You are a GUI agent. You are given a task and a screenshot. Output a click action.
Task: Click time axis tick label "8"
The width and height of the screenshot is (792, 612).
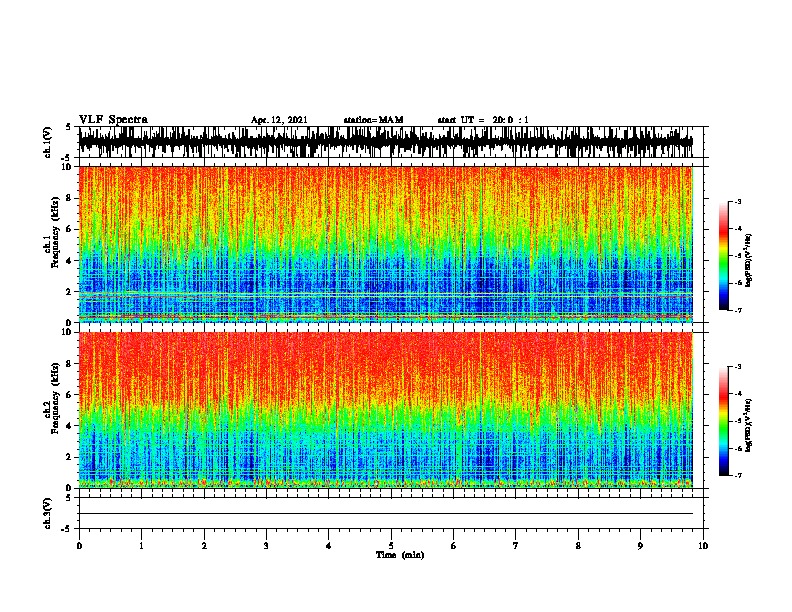(578, 546)
